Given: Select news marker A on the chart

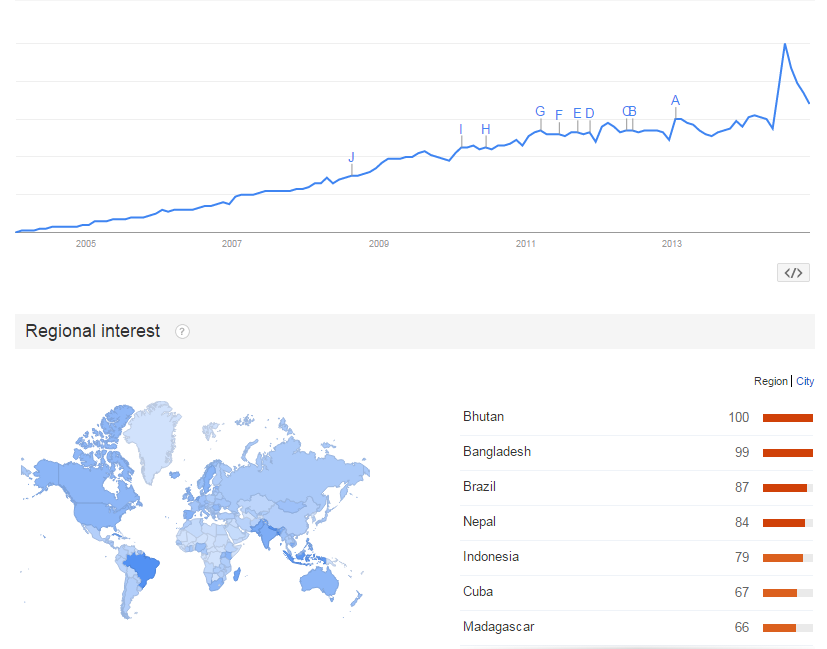Looking at the screenshot, I should point(675,100).
